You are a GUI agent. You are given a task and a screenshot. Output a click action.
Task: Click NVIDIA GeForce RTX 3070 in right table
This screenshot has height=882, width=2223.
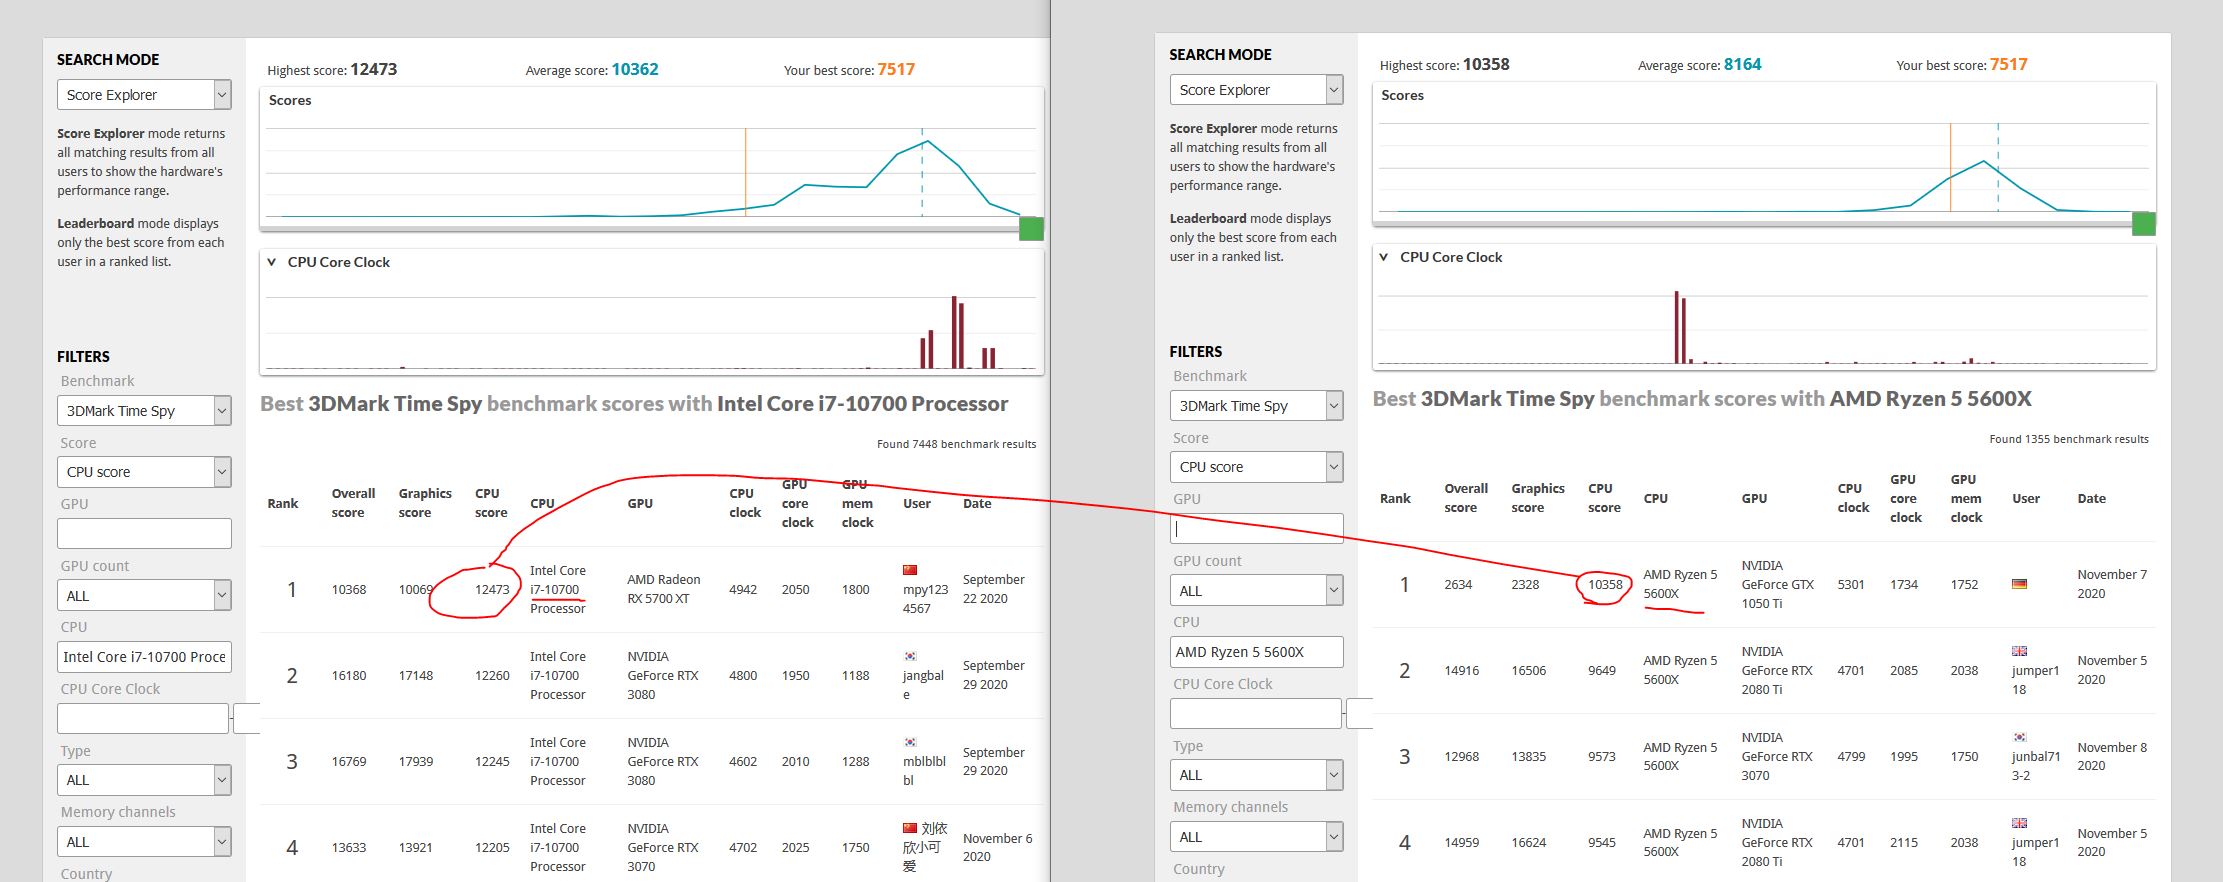1777,756
